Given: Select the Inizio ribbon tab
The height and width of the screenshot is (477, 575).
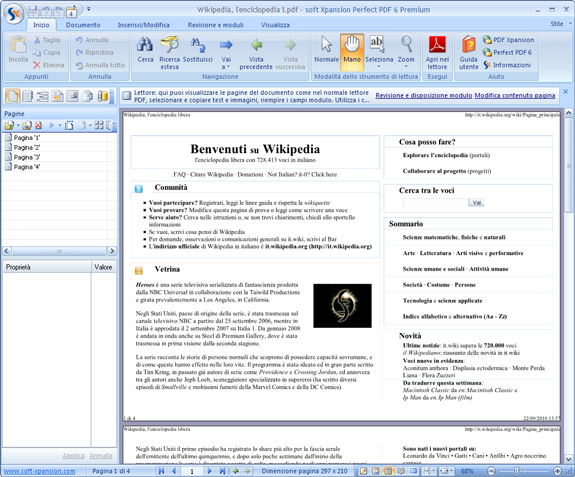Looking at the screenshot, I should [41, 25].
